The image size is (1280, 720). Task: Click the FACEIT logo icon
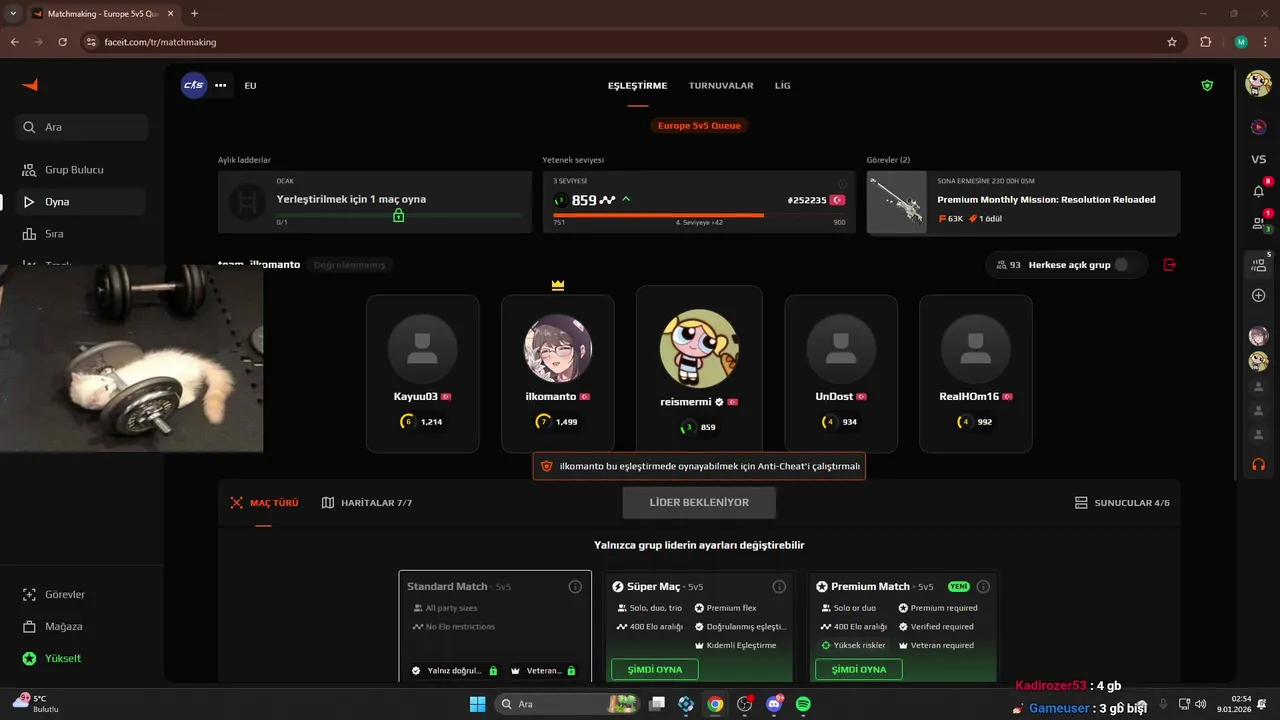(x=29, y=85)
